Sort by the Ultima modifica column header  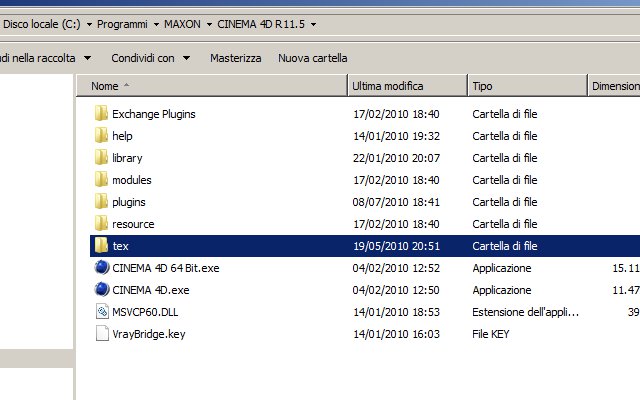(x=407, y=86)
